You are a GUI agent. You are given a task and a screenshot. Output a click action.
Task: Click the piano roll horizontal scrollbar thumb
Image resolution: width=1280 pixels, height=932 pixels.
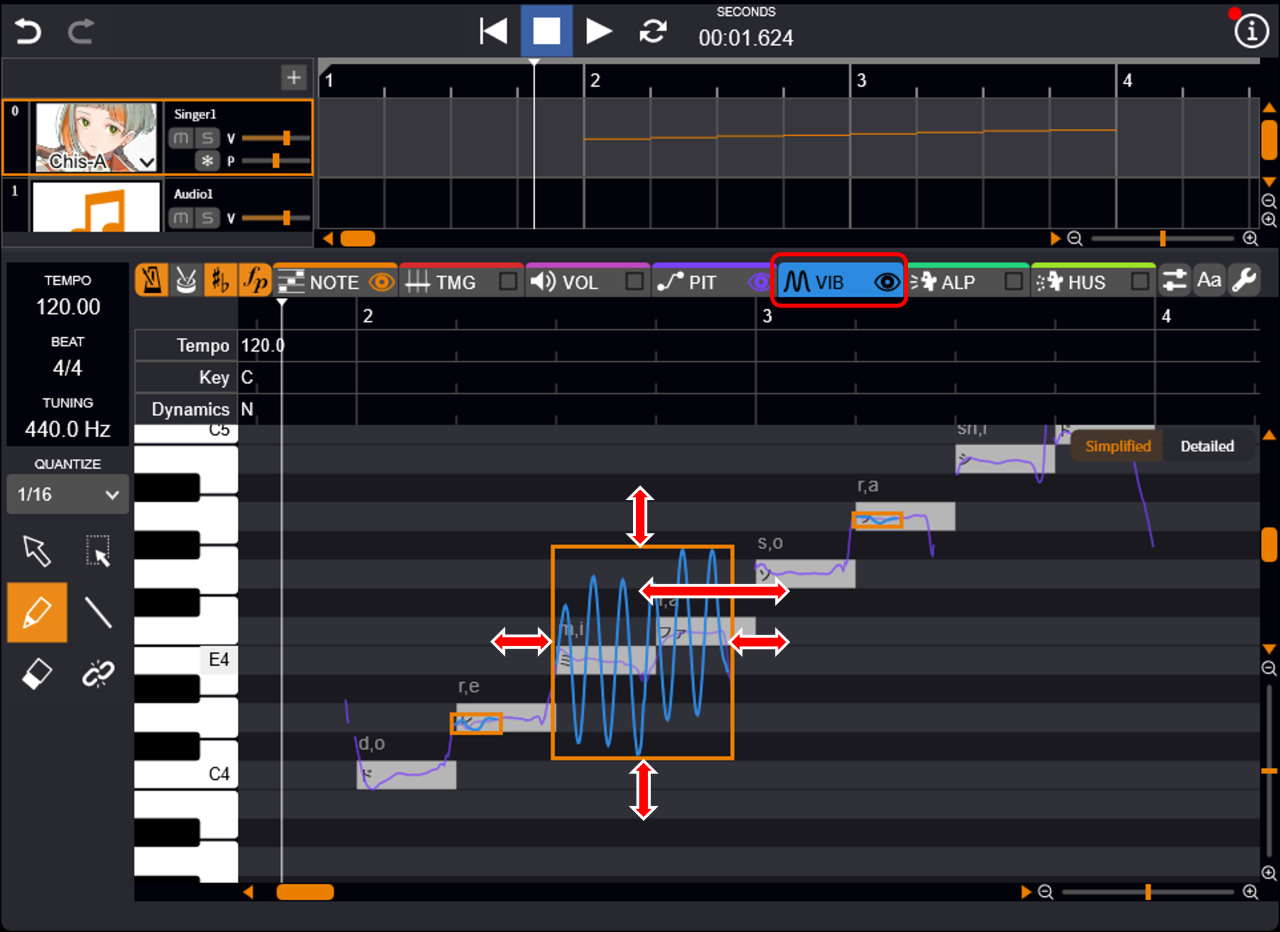click(305, 892)
